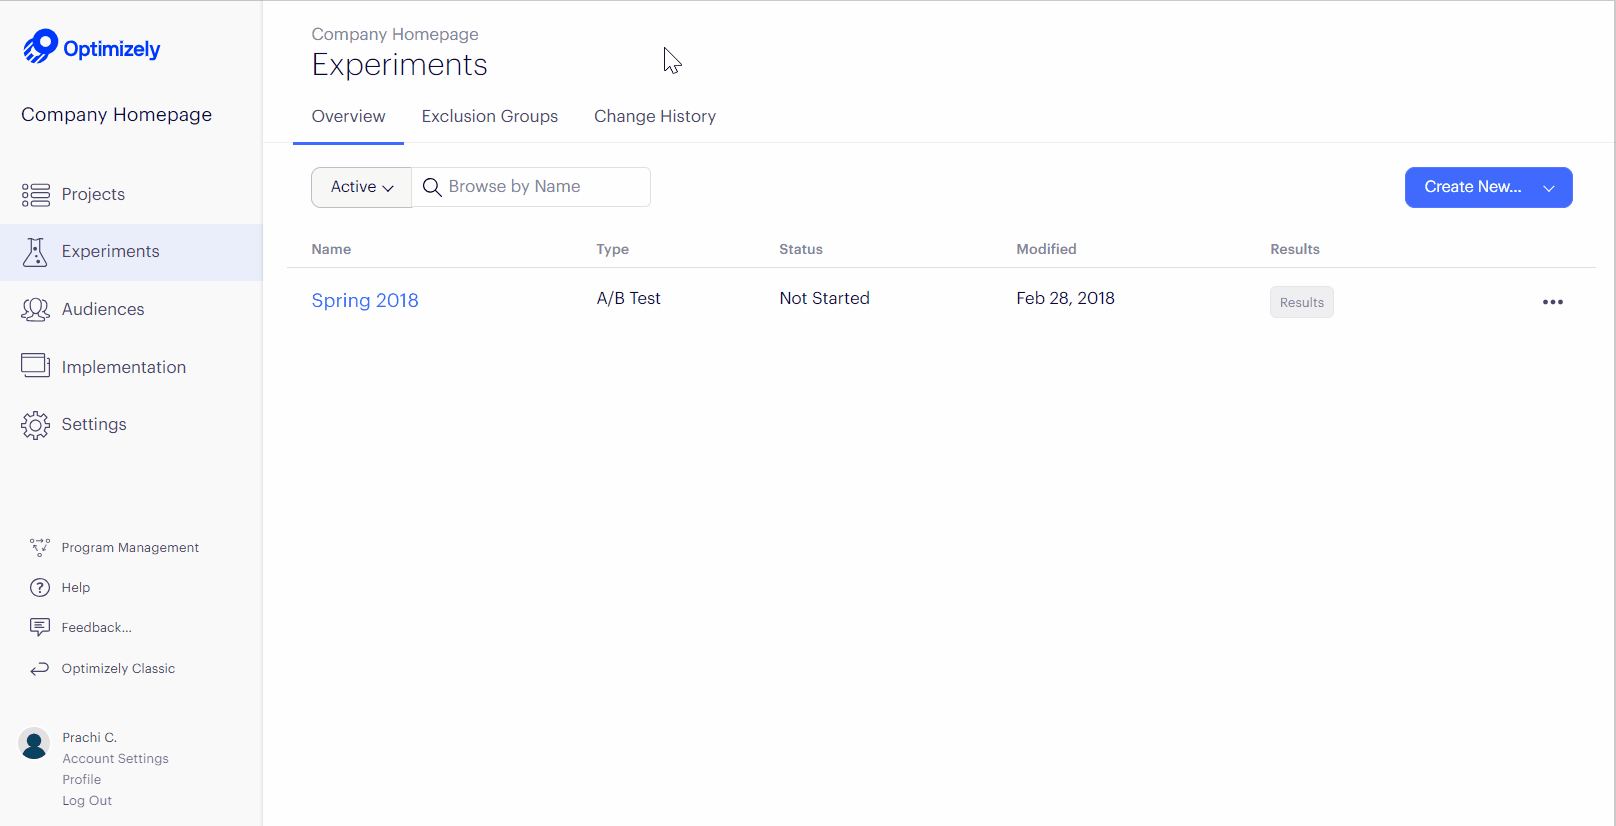
Task: Open Program Management link
Action: pos(130,548)
